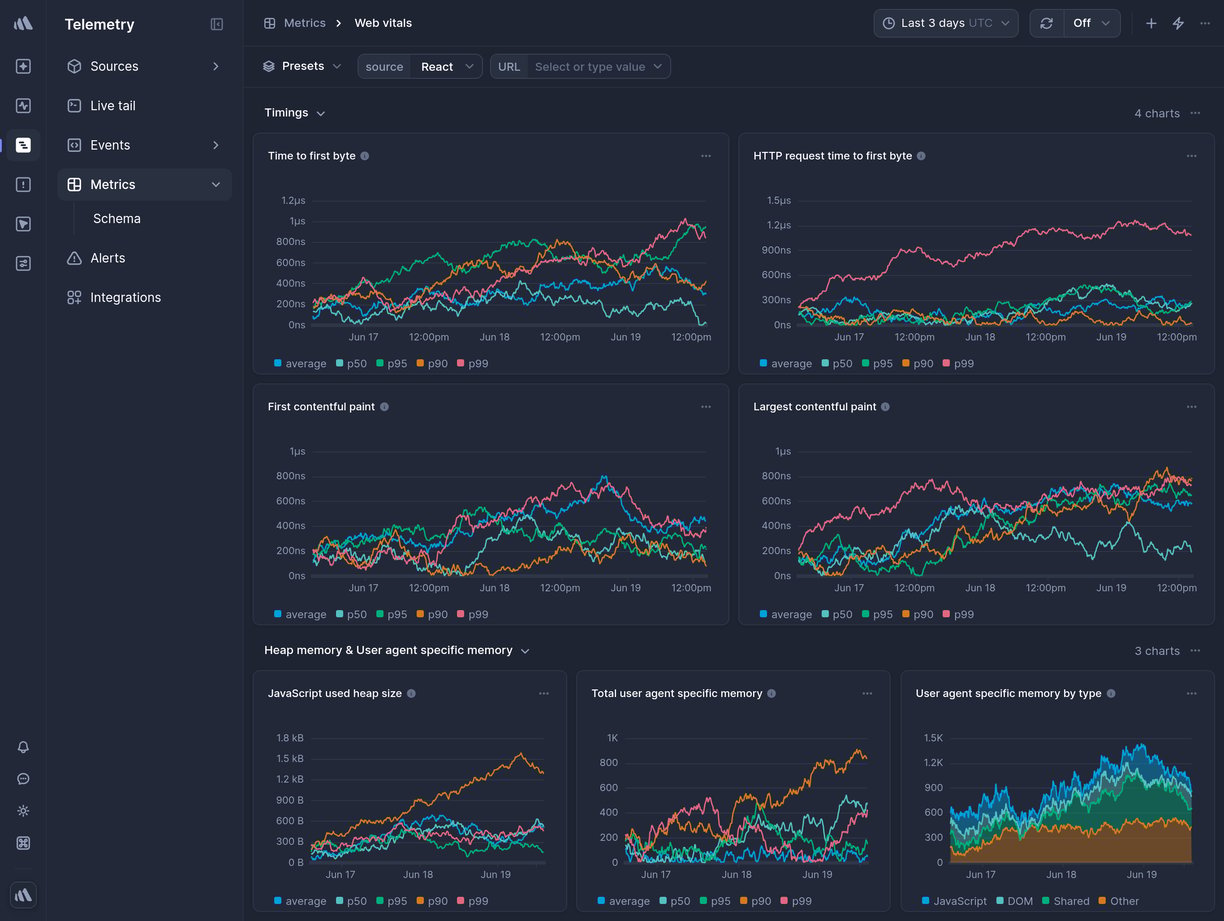The height and width of the screenshot is (921, 1224).
Task: Open the command key icon in left rail
Action: [x=23, y=843]
